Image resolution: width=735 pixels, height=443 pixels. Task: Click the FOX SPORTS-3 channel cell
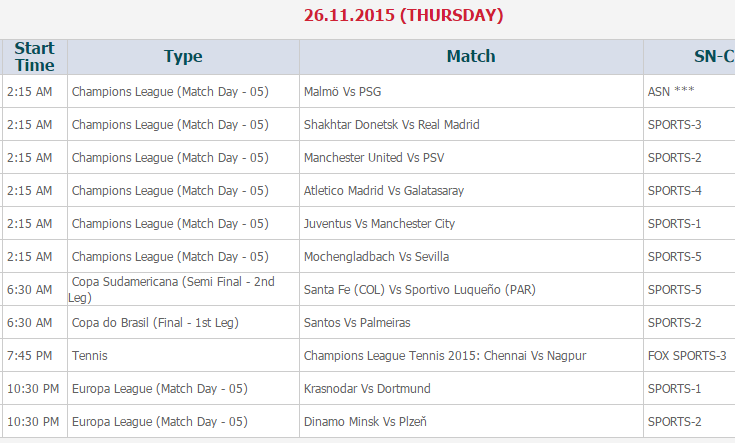[x=687, y=356]
